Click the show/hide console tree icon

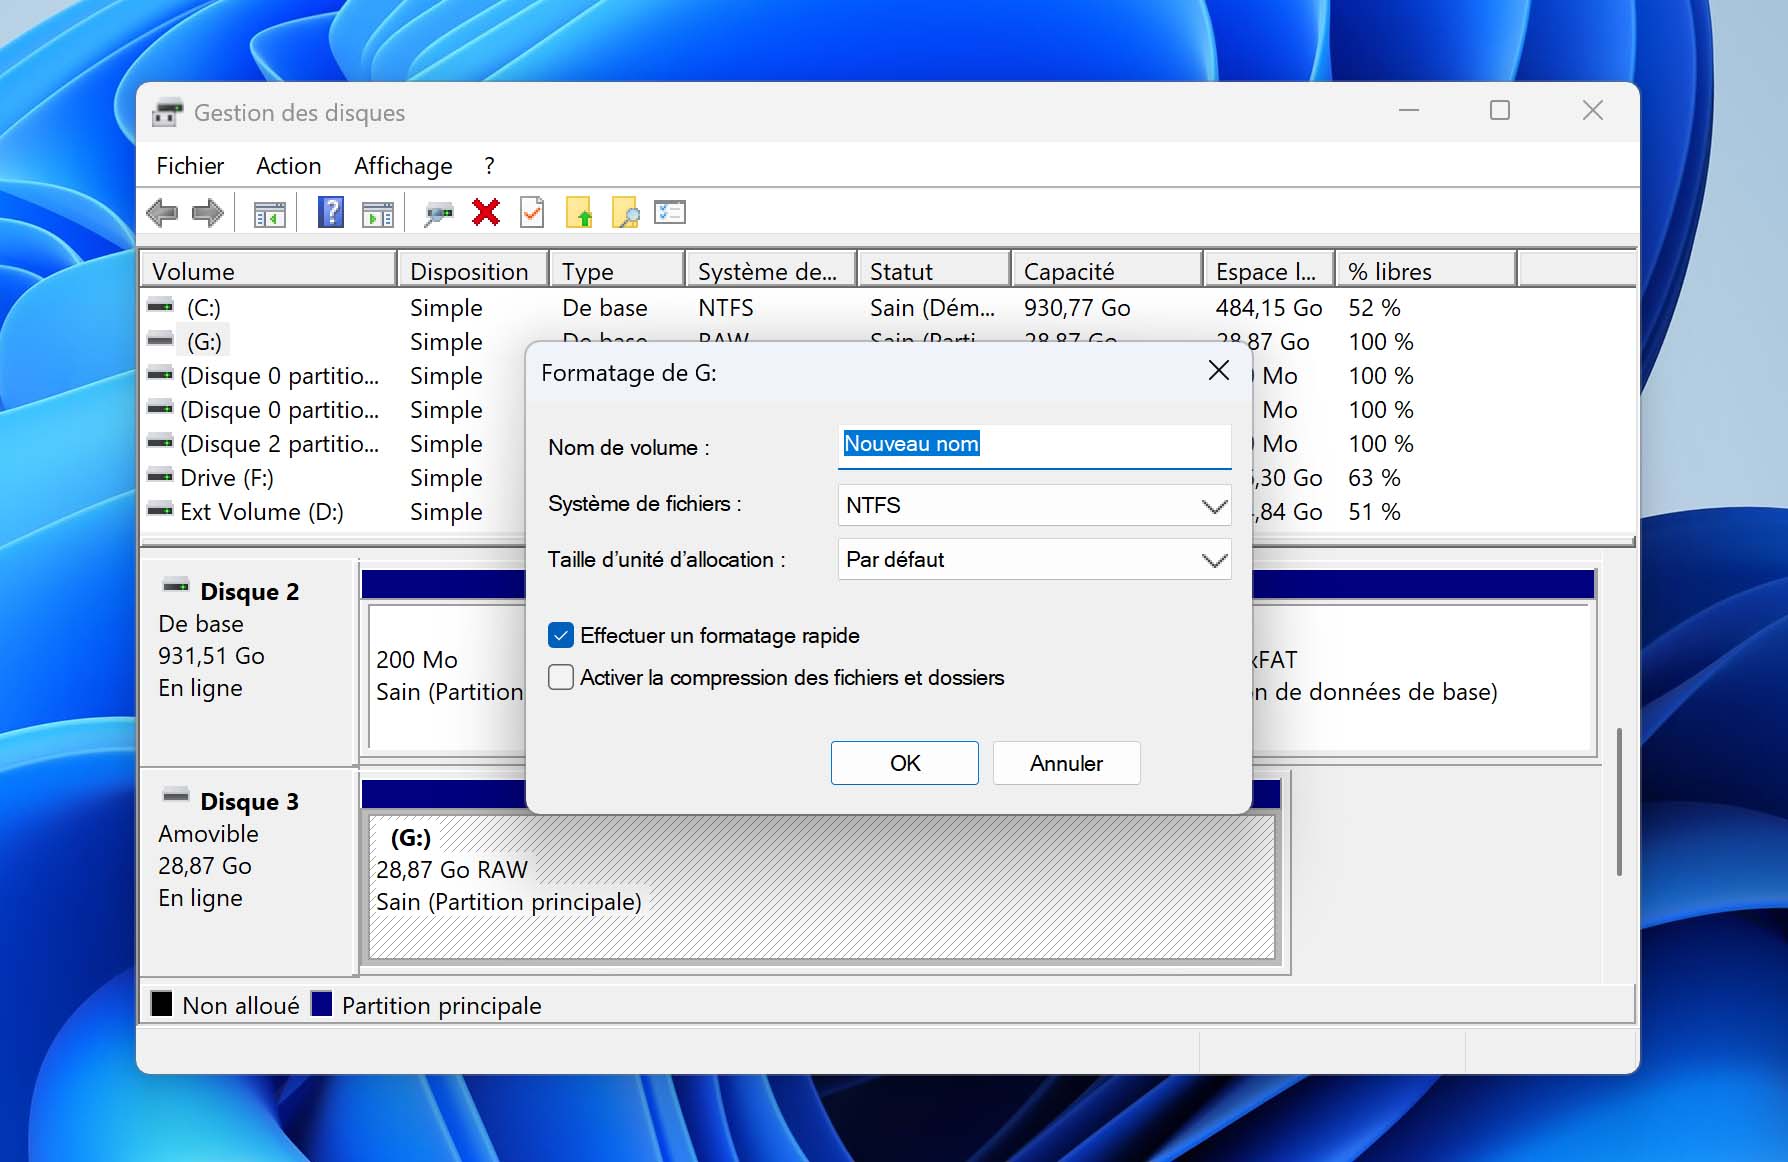269,213
